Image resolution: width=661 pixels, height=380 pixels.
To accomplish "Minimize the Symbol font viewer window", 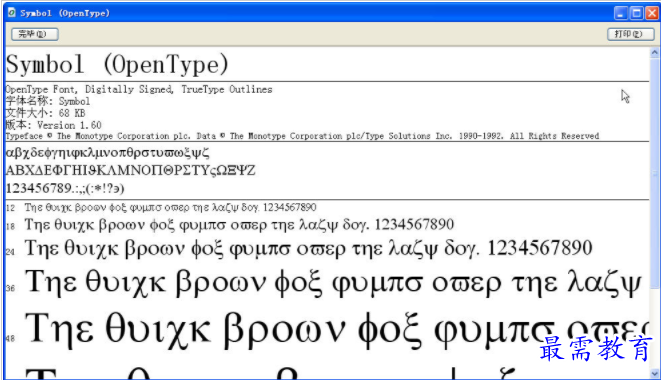I will (x=621, y=13).
